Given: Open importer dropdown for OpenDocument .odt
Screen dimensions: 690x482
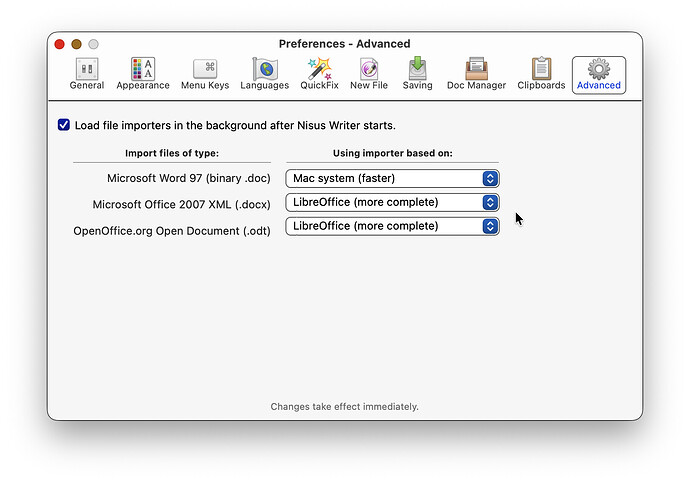Looking at the screenshot, I should [x=392, y=226].
